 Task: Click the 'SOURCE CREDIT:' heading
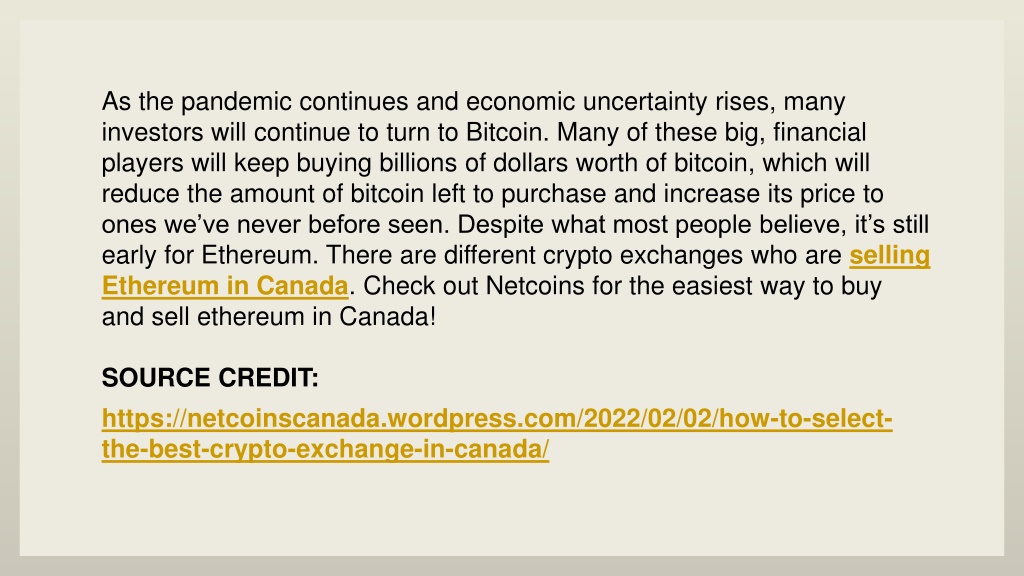[210, 378]
